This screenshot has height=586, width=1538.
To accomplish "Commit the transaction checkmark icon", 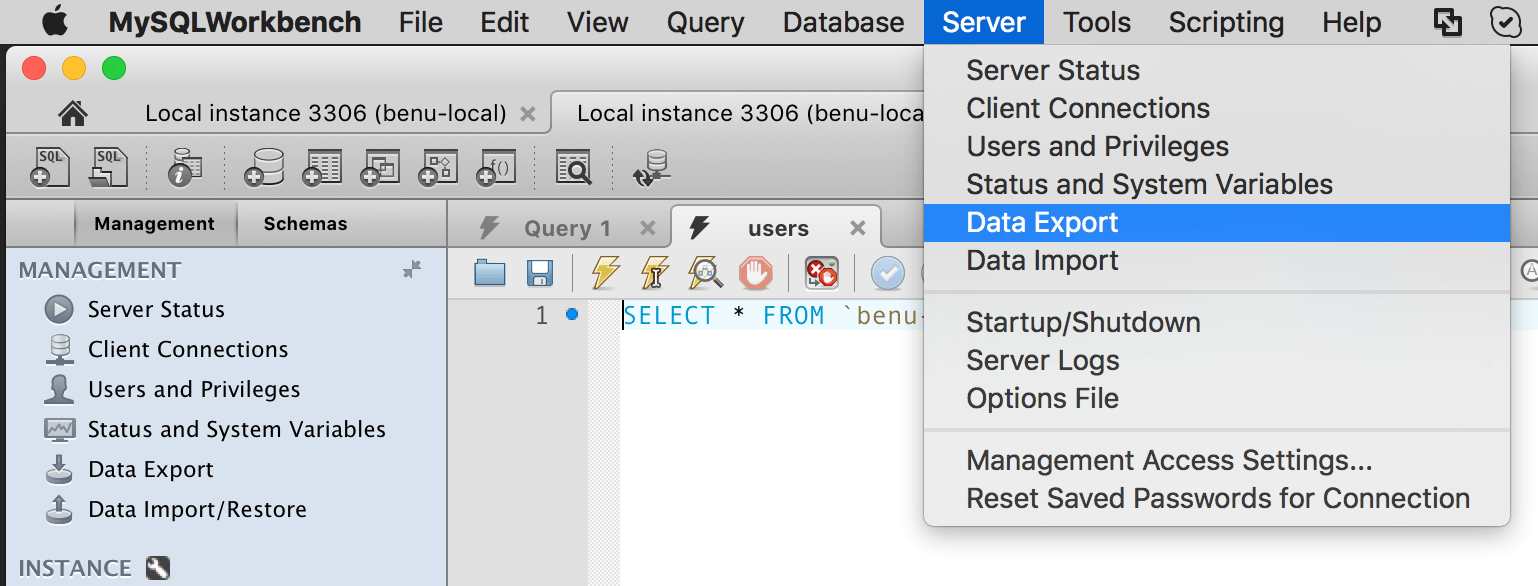I will [887, 272].
